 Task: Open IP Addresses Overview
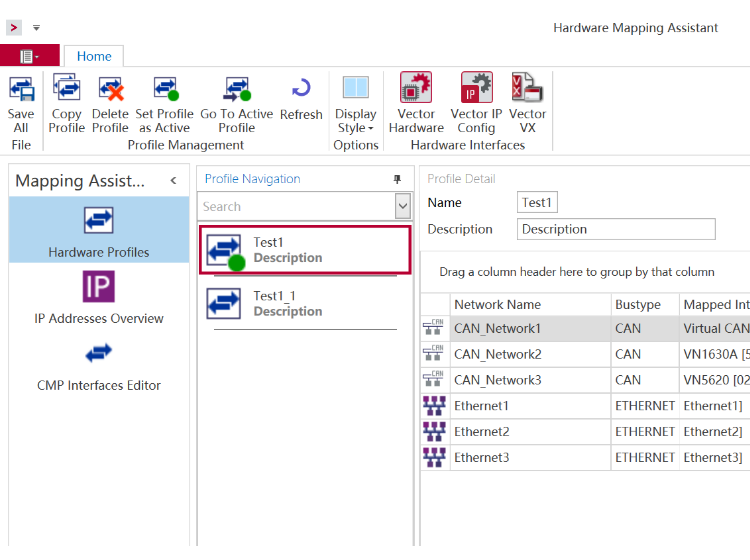pyautogui.click(x=99, y=298)
